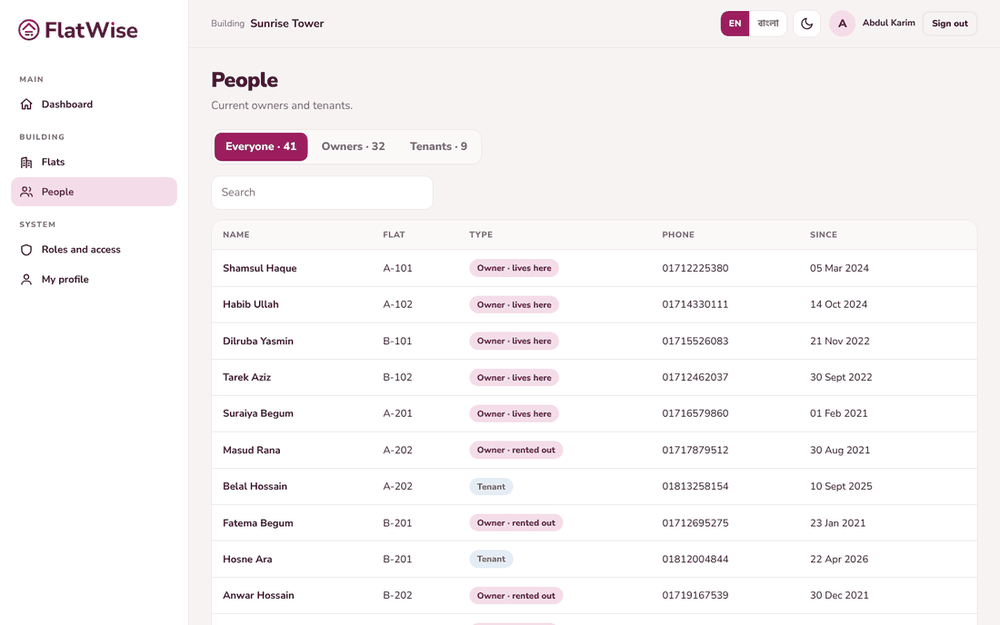1000x625 pixels.
Task: Click the Tenant badge for Hosne Ara
Action: coord(491,559)
